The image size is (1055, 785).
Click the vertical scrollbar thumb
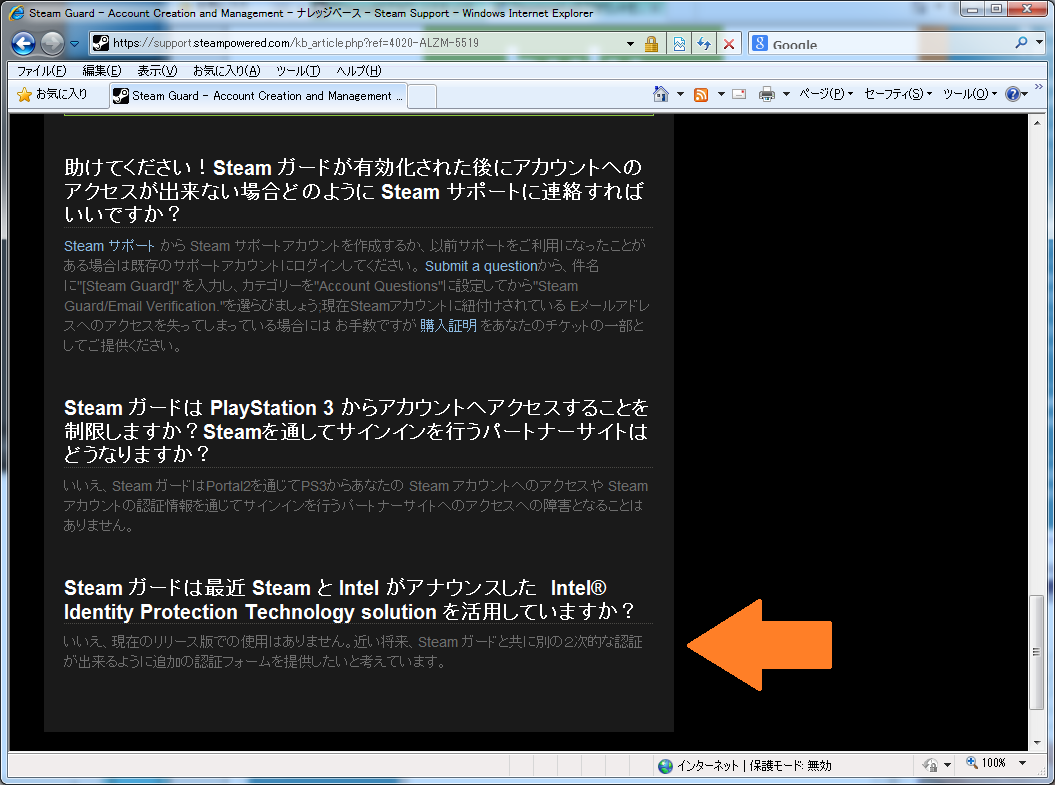tap(1037, 652)
